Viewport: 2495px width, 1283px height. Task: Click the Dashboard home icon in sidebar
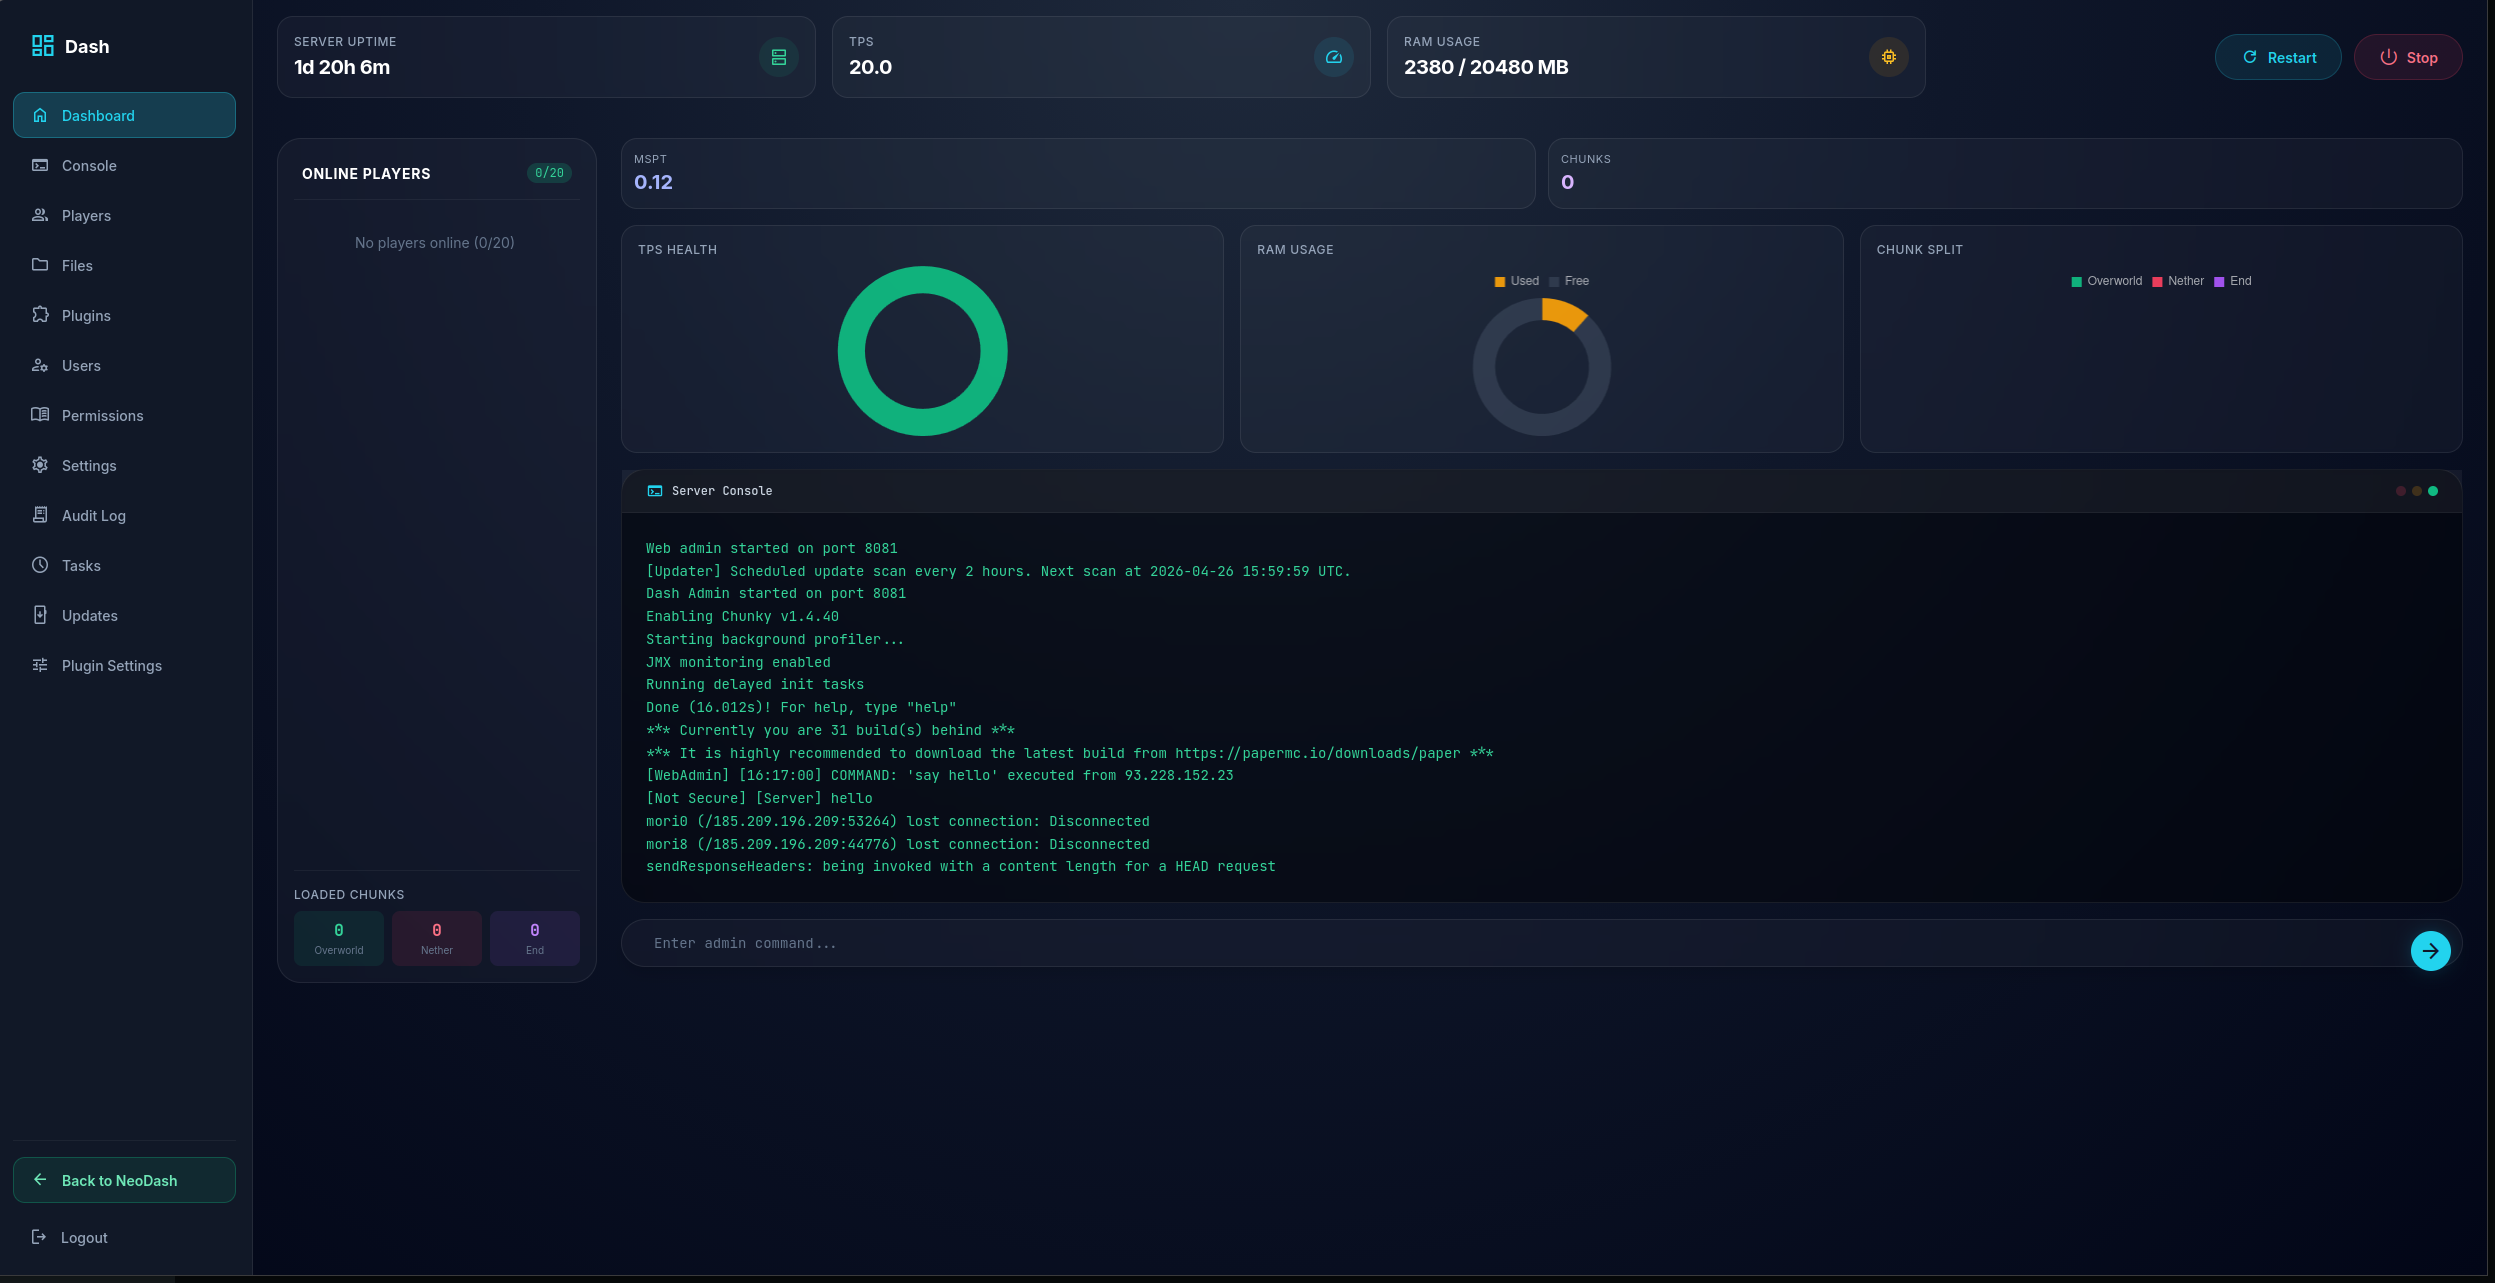(40, 115)
